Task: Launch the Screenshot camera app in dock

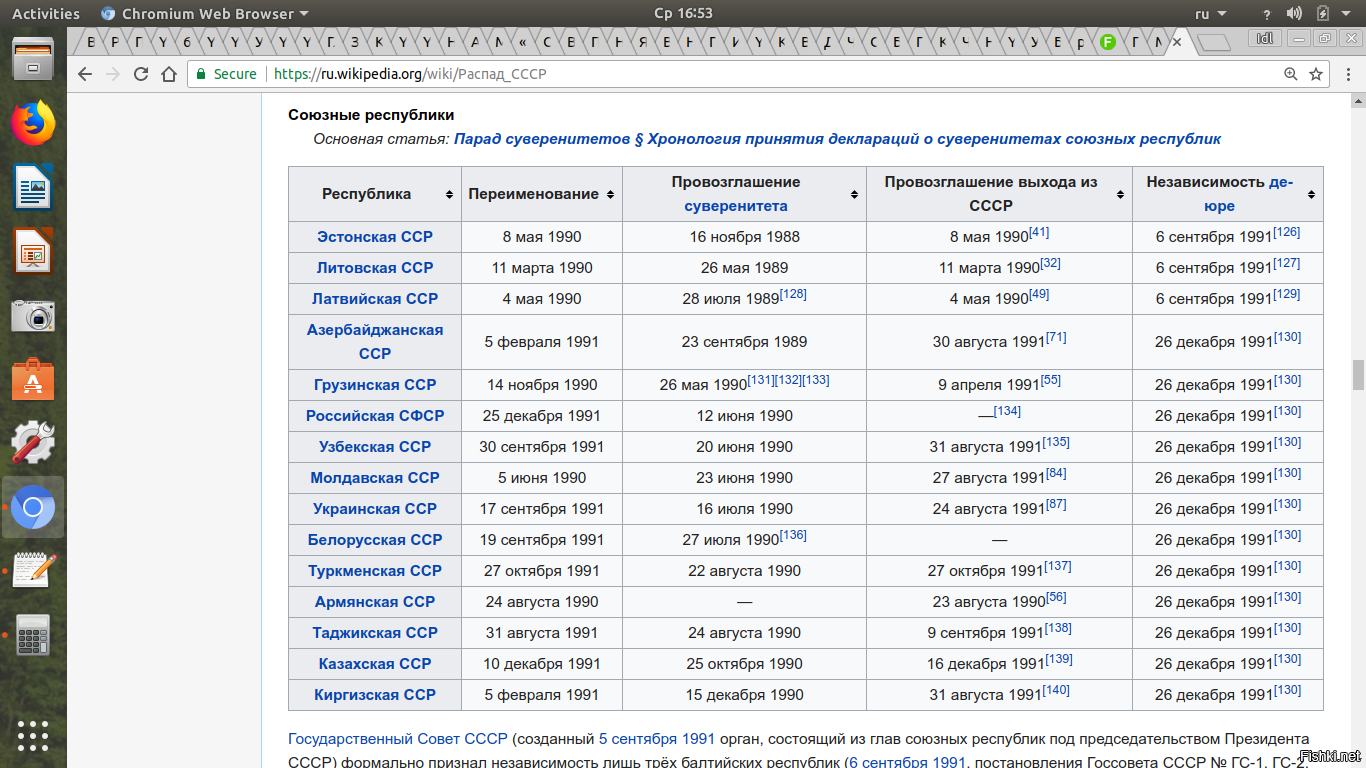Action: click(33, 316)
